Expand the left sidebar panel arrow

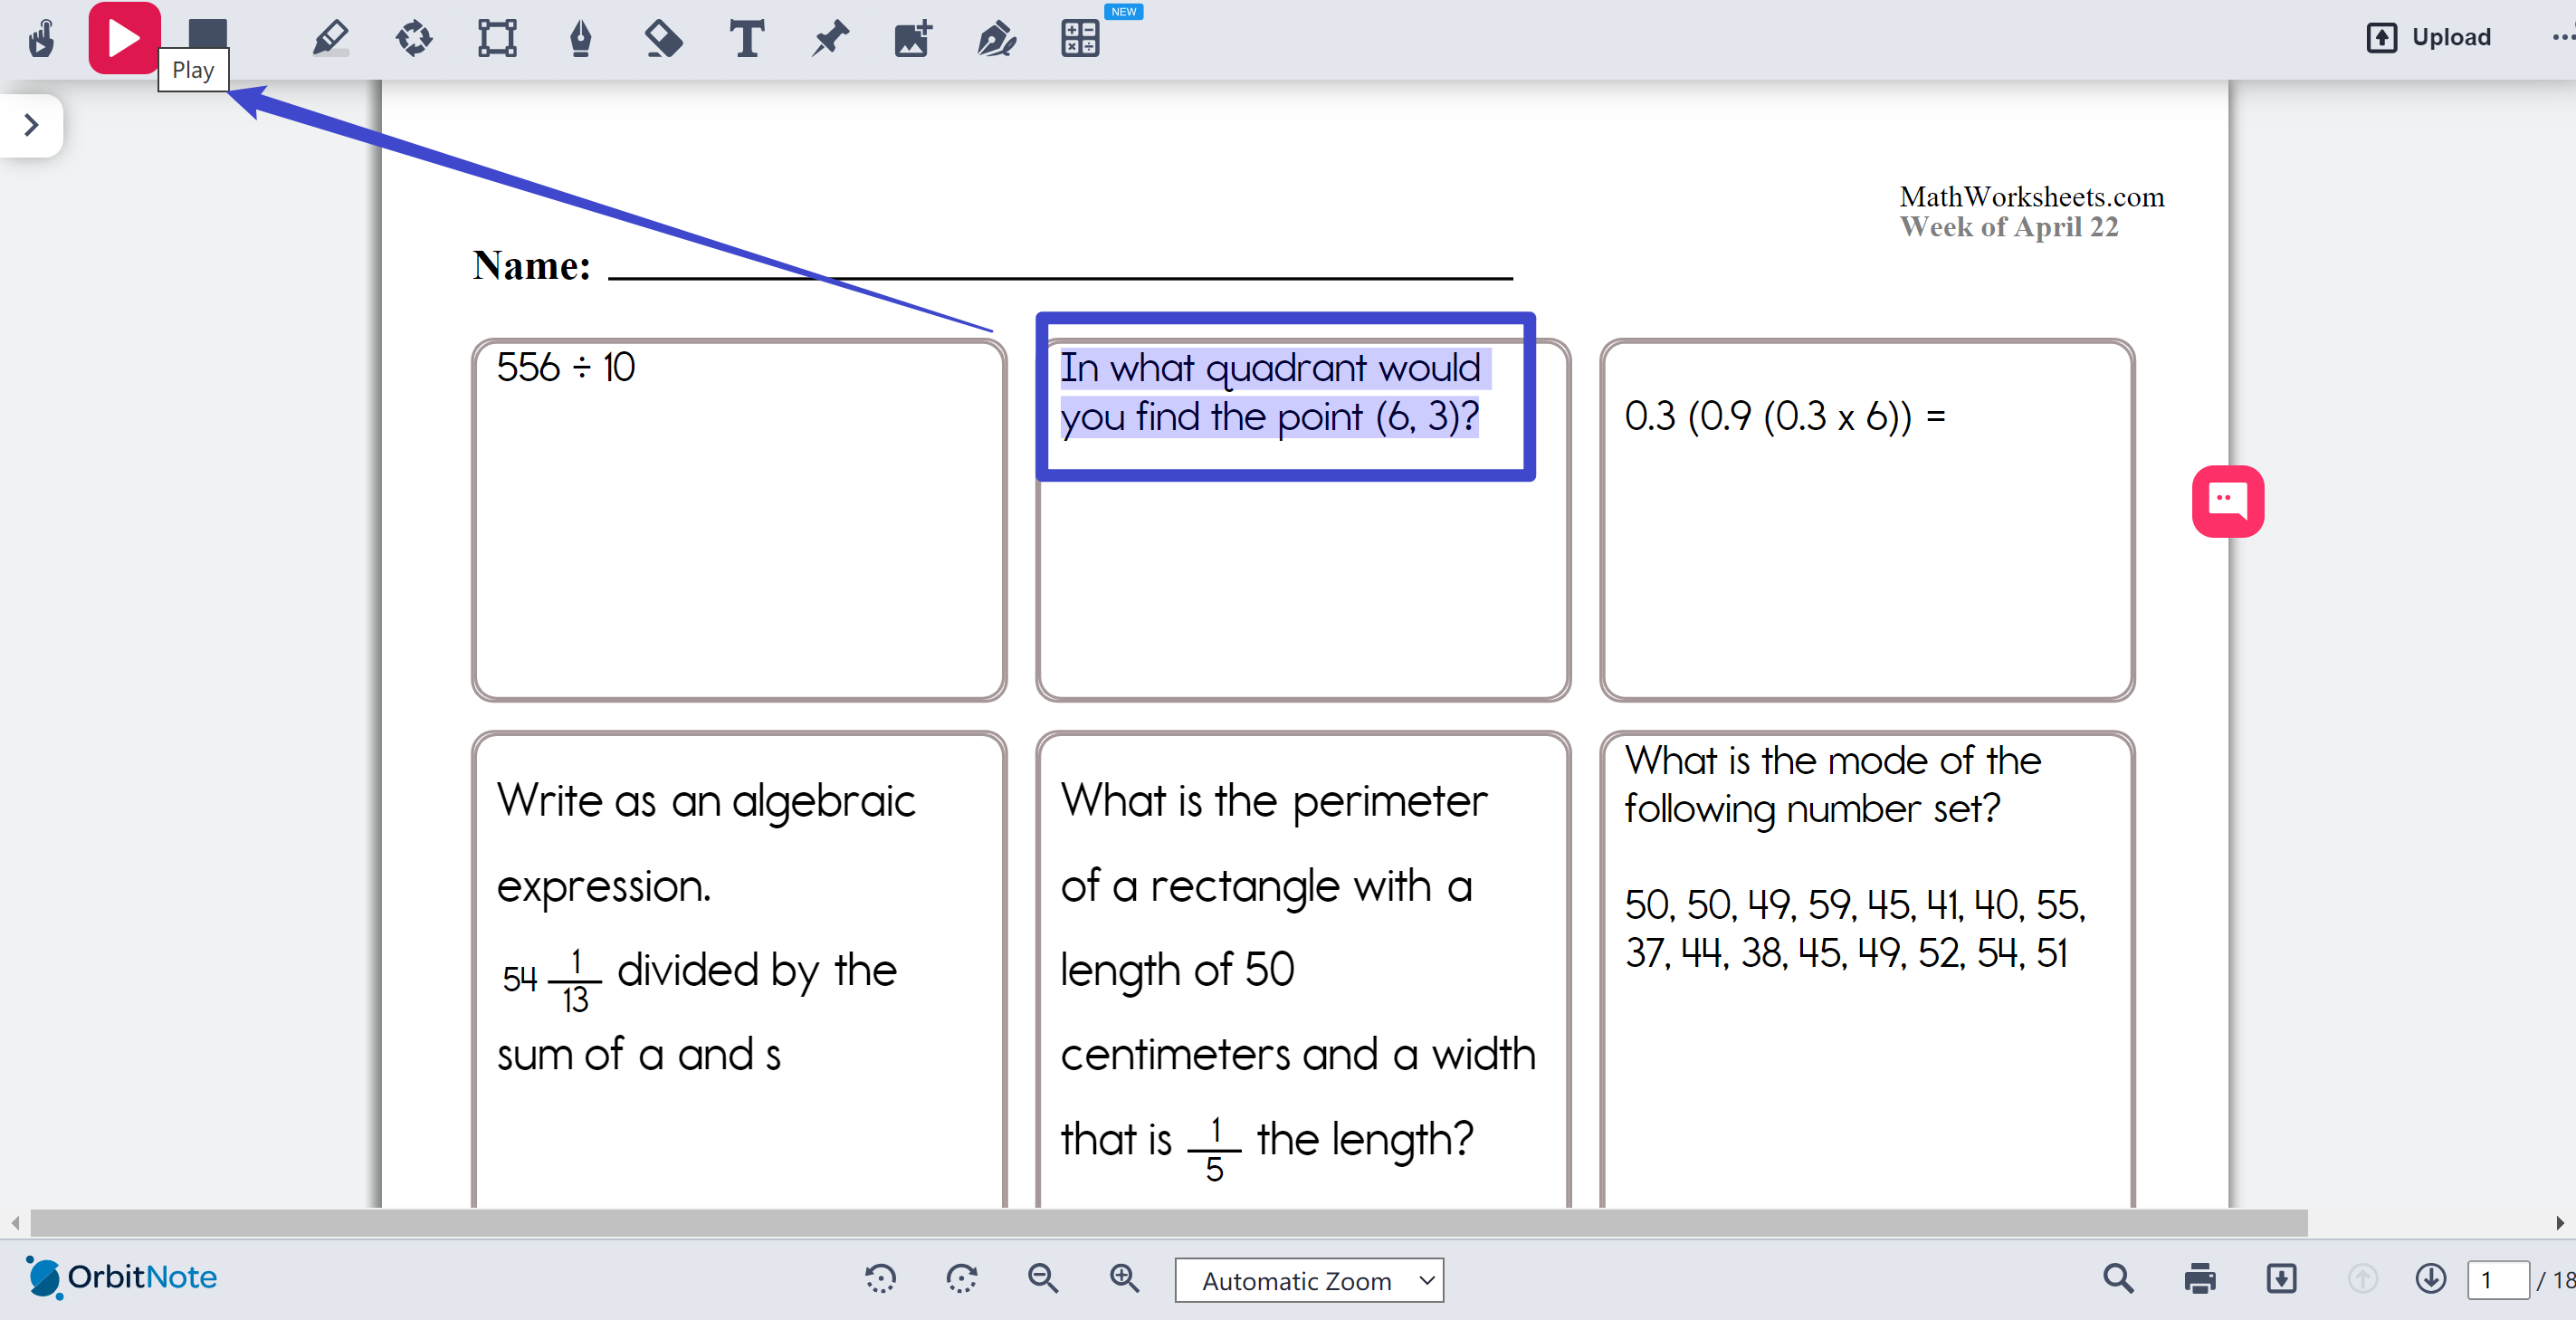[31, 125]
